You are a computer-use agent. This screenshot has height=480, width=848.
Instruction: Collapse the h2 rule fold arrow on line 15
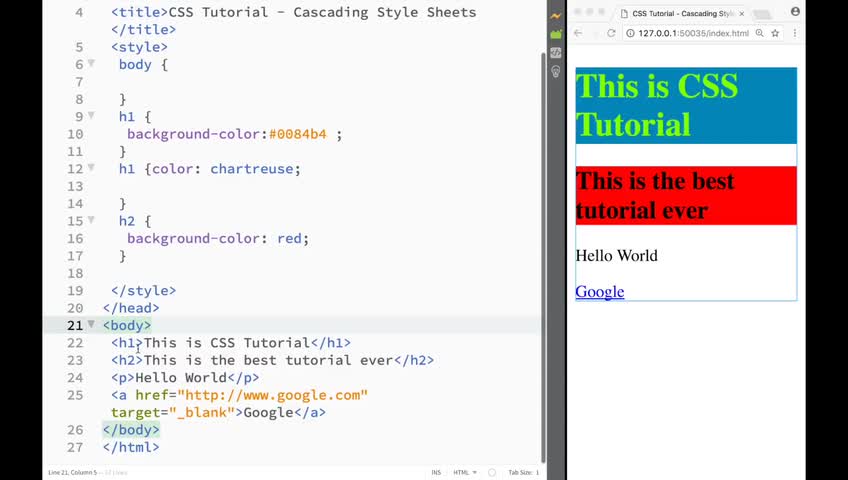click(x=91, y=220)
